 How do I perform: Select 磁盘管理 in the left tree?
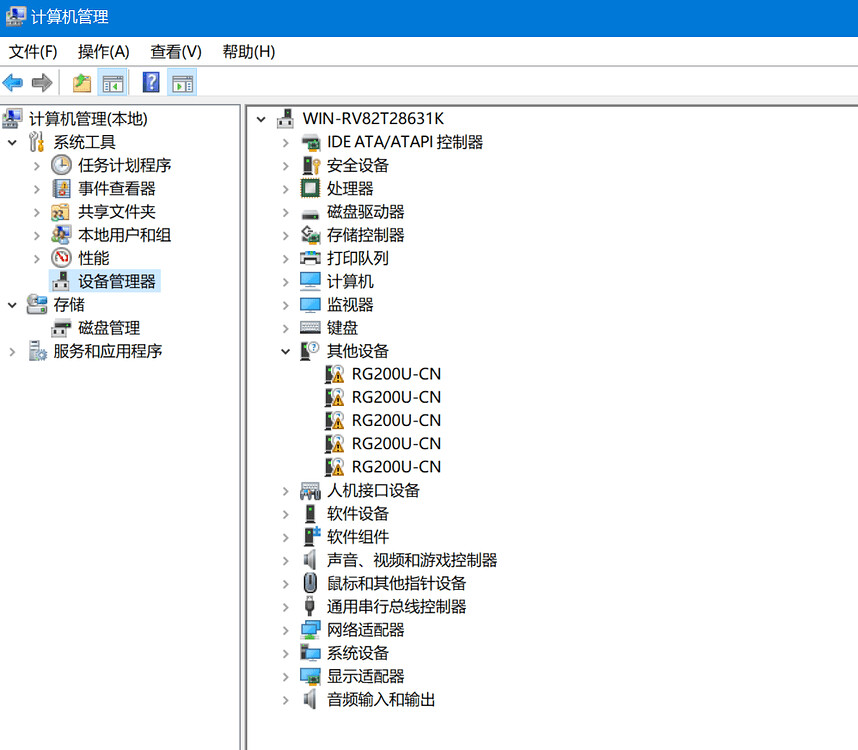pos(109,328)
